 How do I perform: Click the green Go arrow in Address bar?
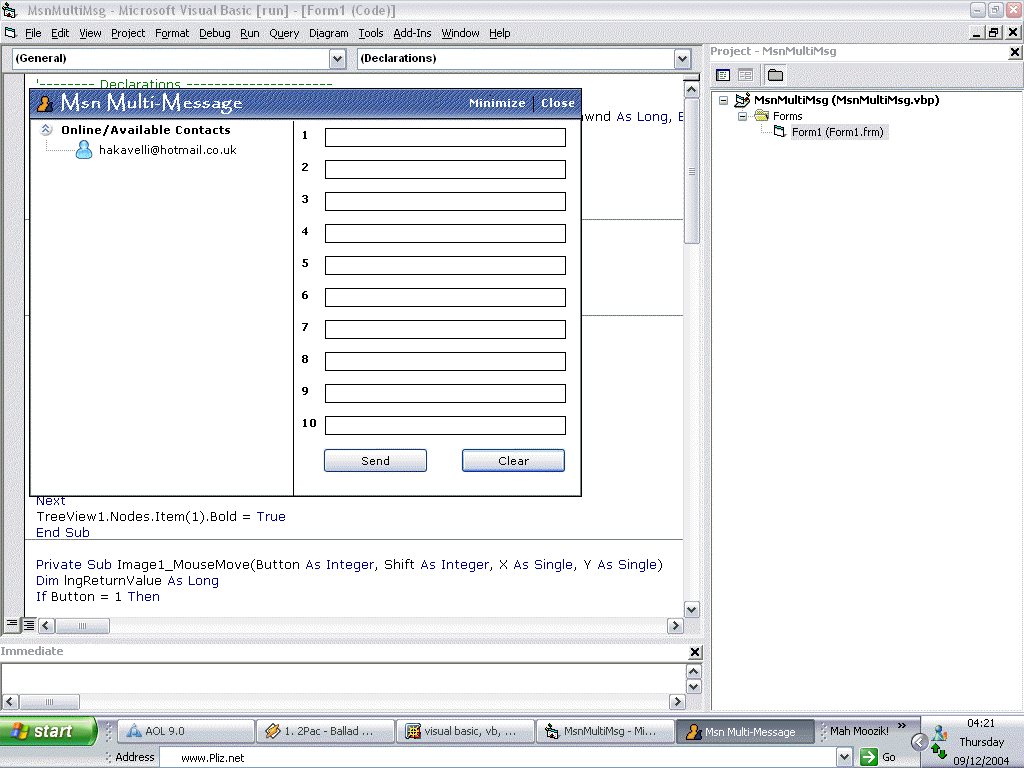point(869,757)
